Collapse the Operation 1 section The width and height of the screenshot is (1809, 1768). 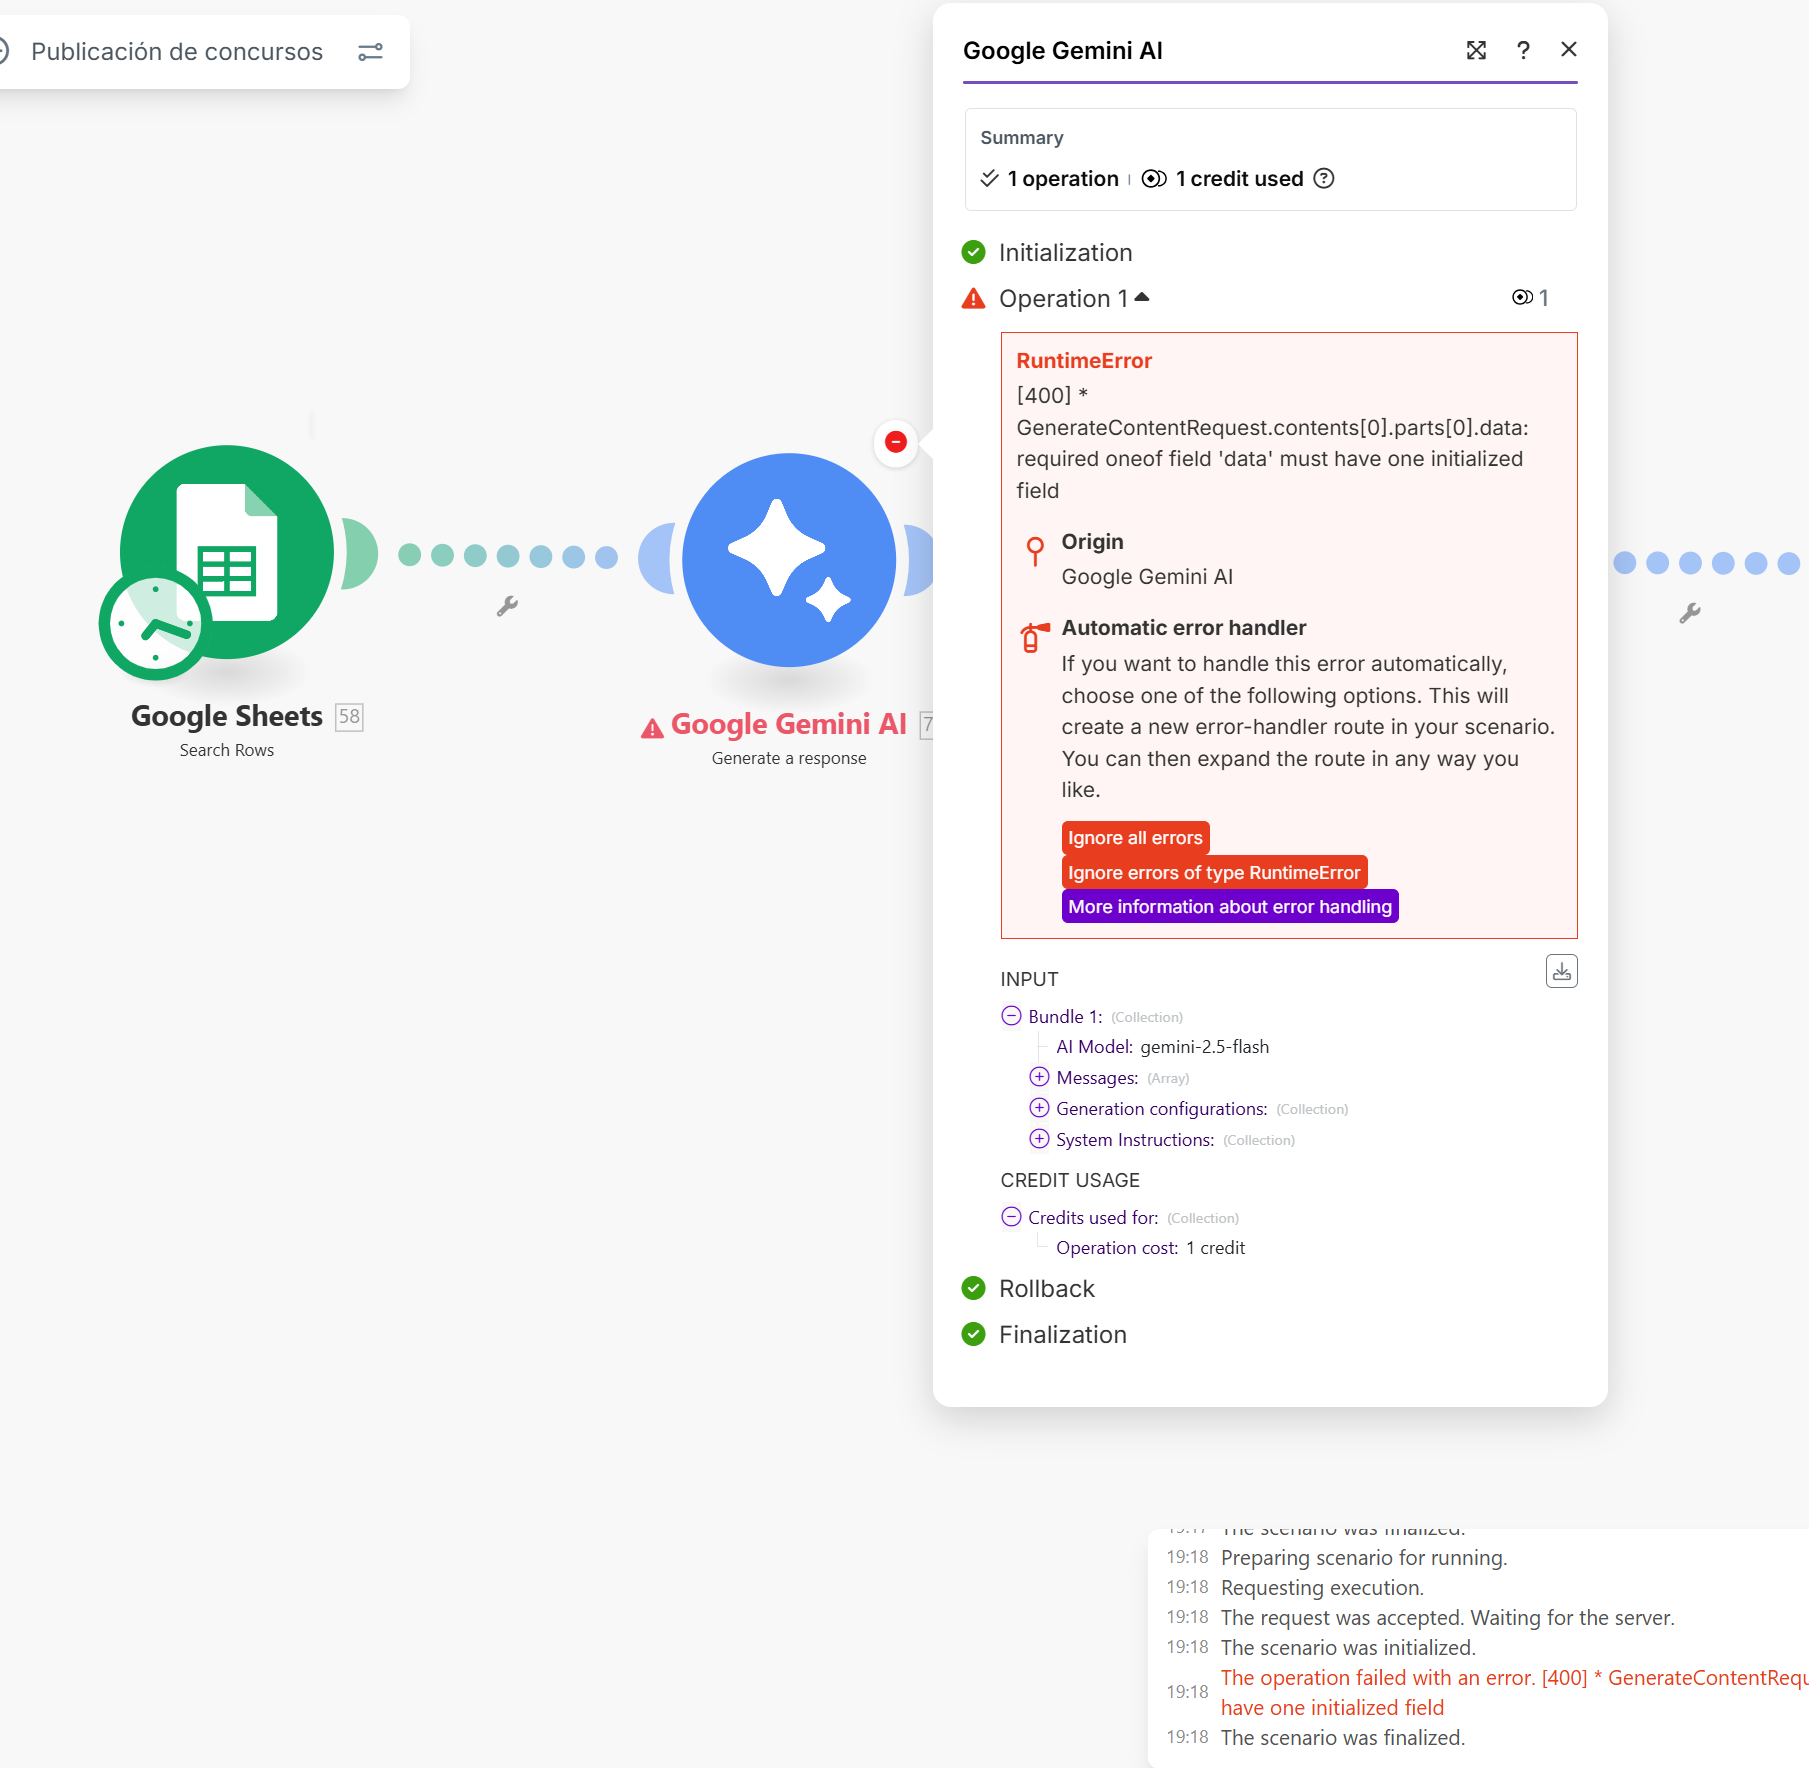pyautogui.click(x=1142, y=297)
